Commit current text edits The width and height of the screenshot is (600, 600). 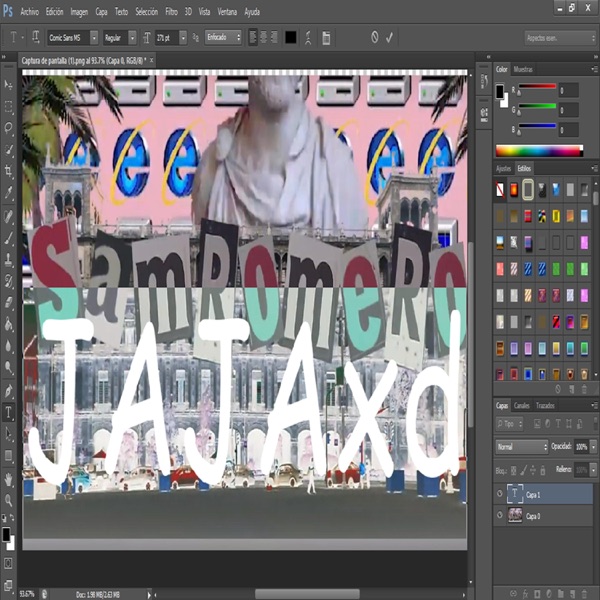coord(390,37)
